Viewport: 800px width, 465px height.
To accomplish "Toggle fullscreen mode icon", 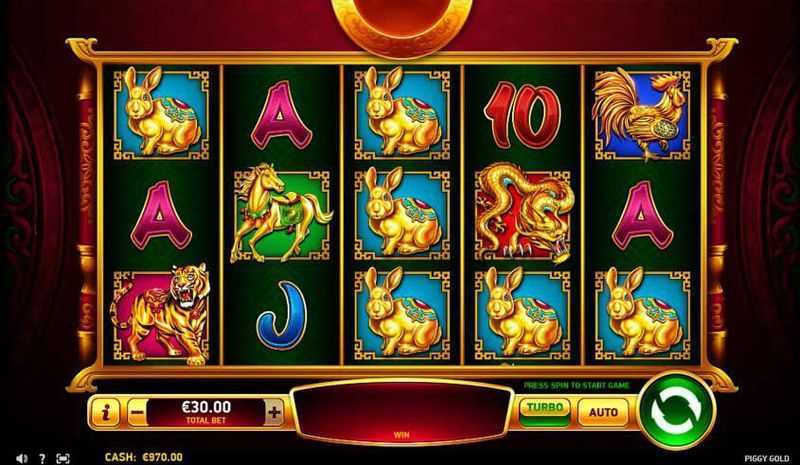I will pyautogui.click(x=63, y=458).
